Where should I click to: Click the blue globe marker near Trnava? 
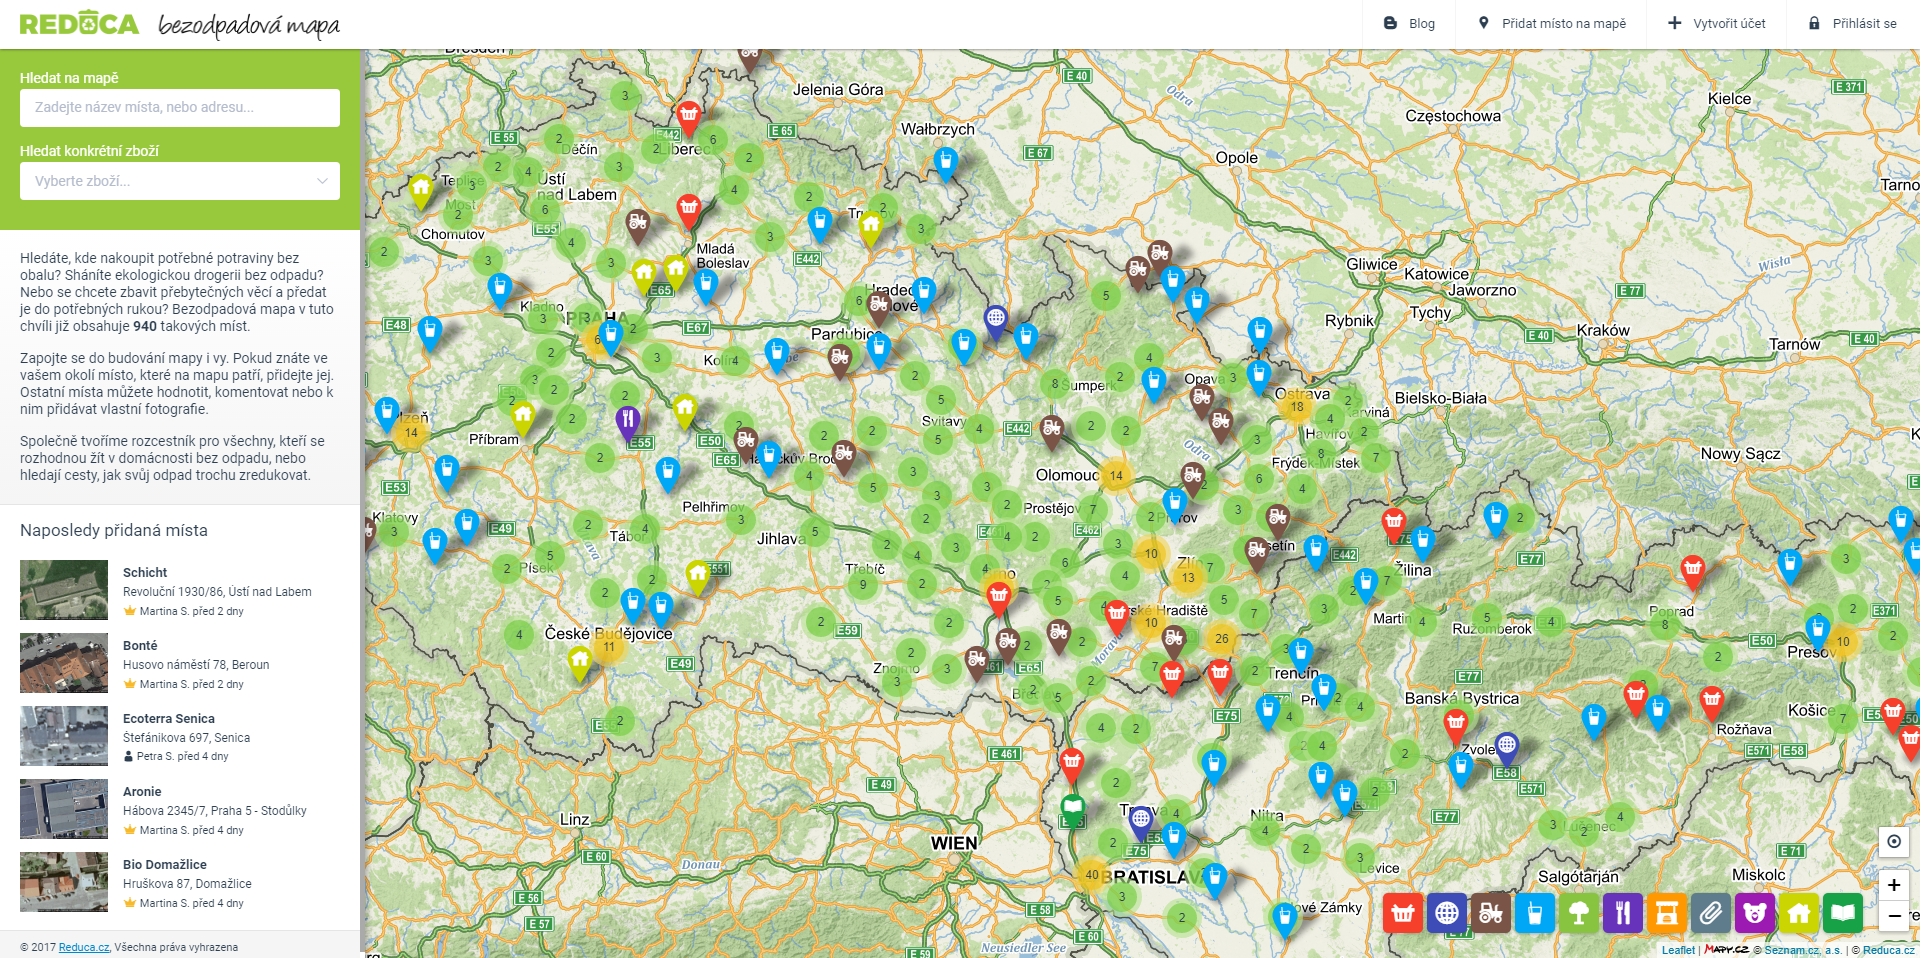click(x=1140, y=822)
